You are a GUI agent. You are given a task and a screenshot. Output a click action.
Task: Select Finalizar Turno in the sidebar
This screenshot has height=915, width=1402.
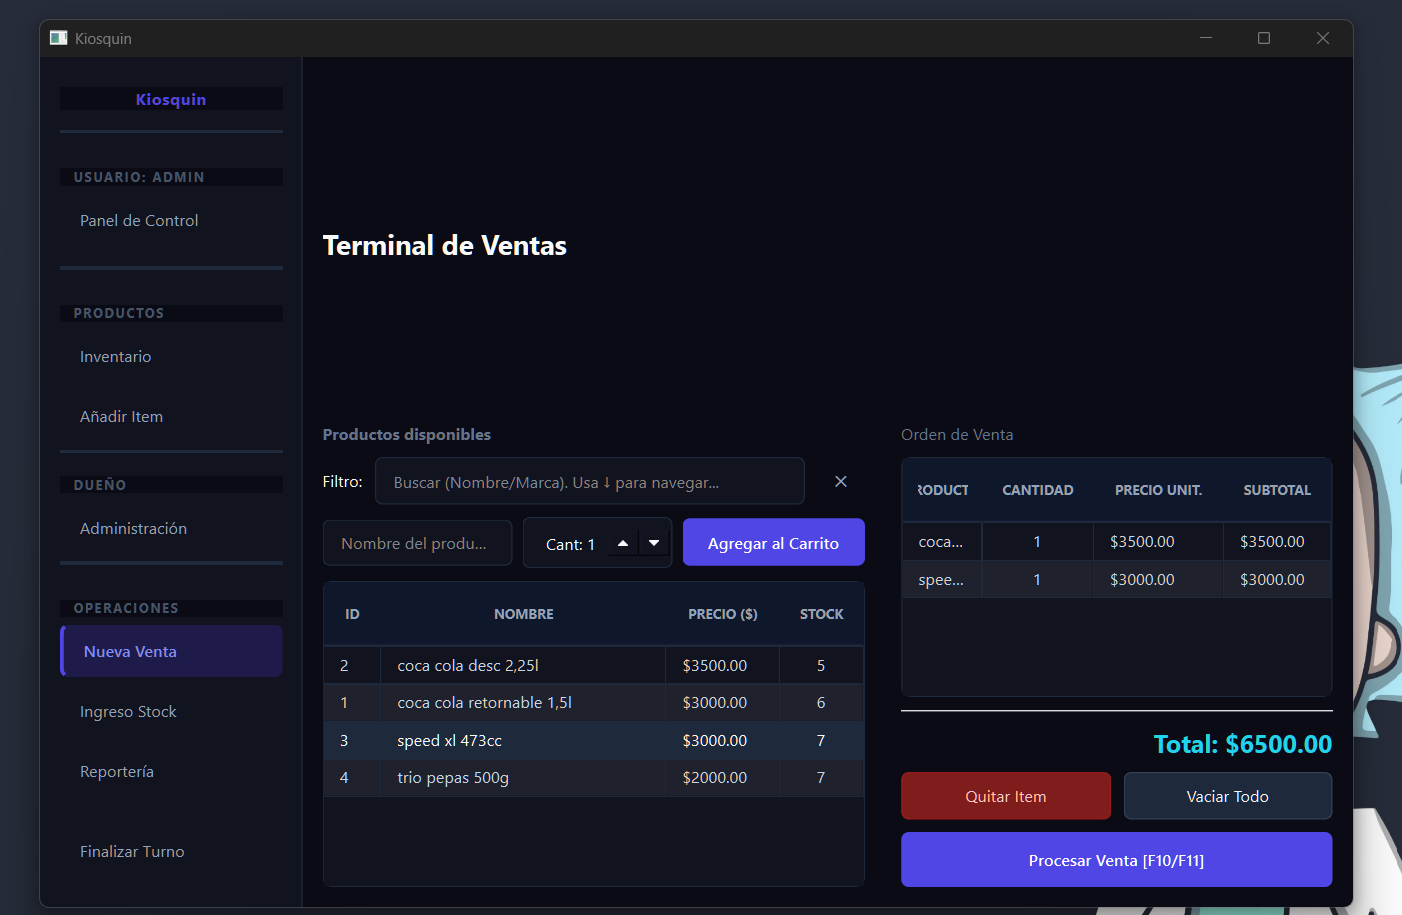pos(132,851)
